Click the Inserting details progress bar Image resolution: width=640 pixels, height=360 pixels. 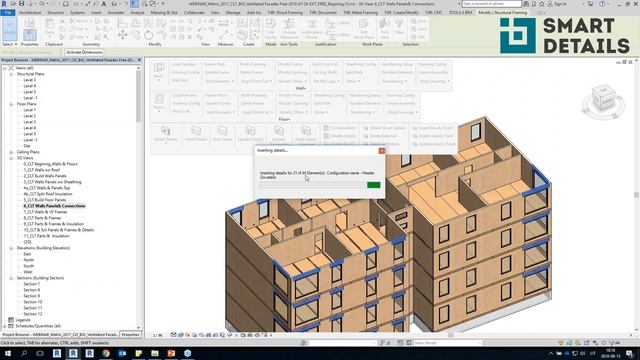point(320,185)
